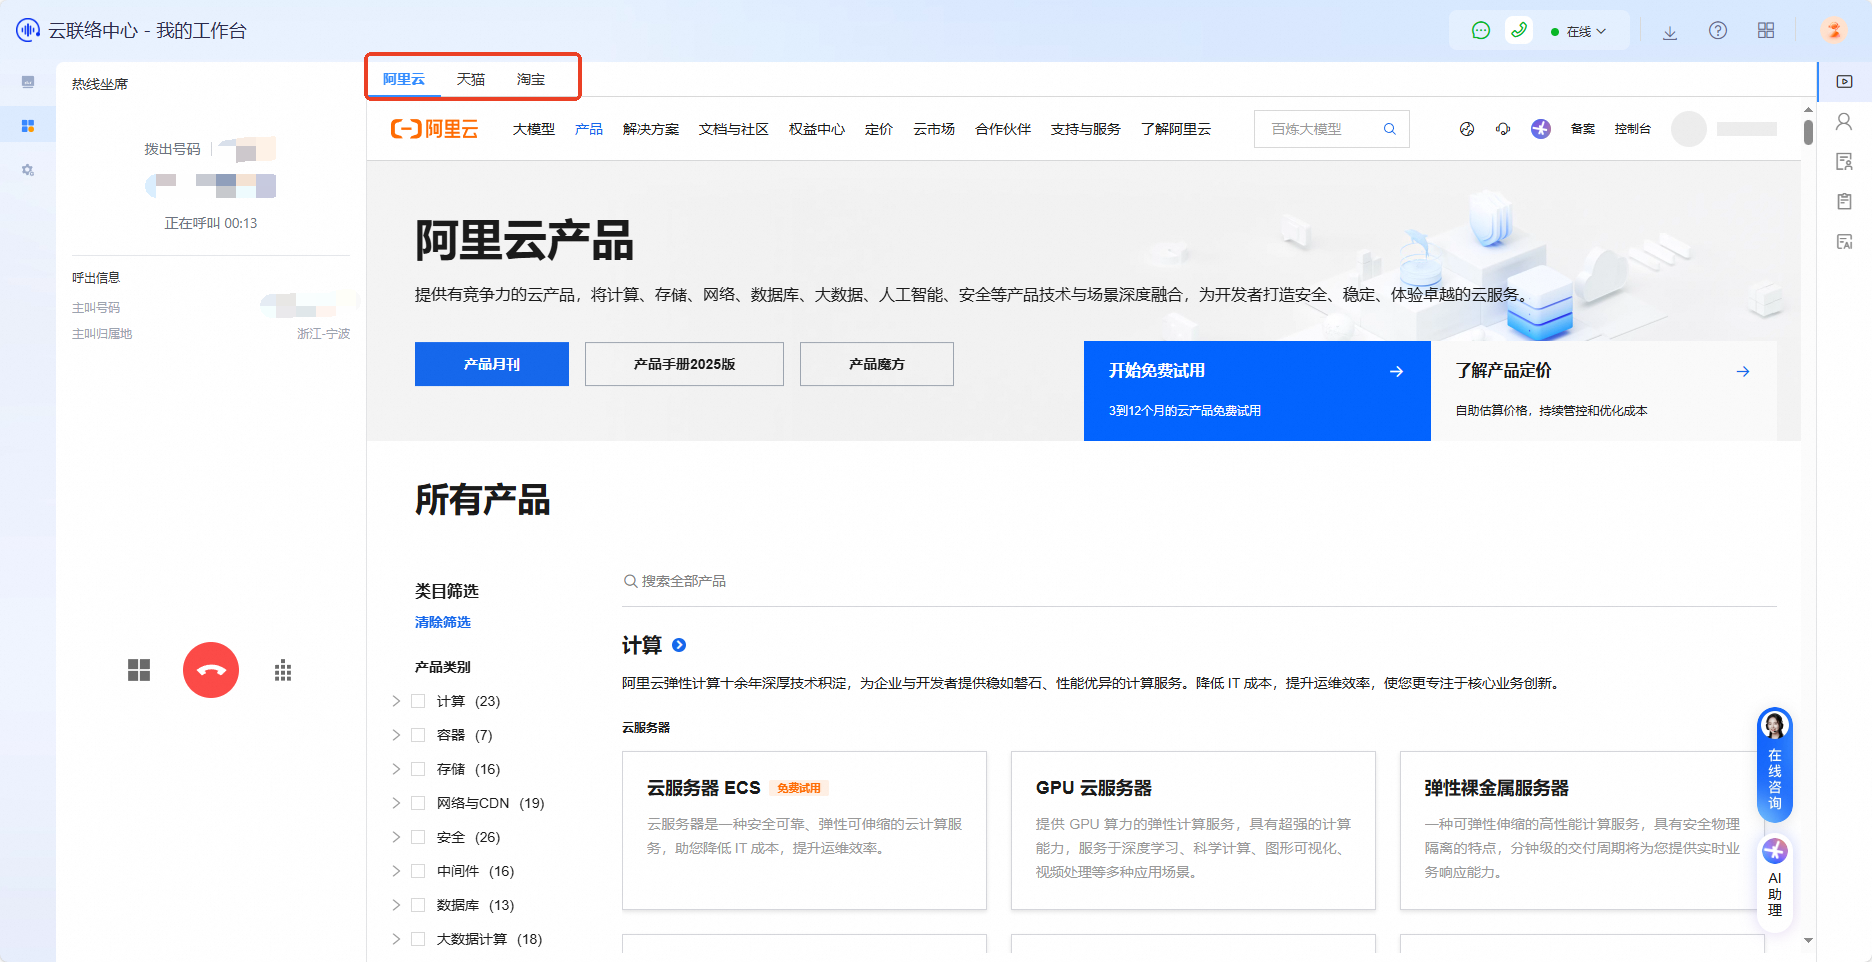Switch to the 淘宝 tab
This screenshot has height=962, width=1872.
[531, 79]
